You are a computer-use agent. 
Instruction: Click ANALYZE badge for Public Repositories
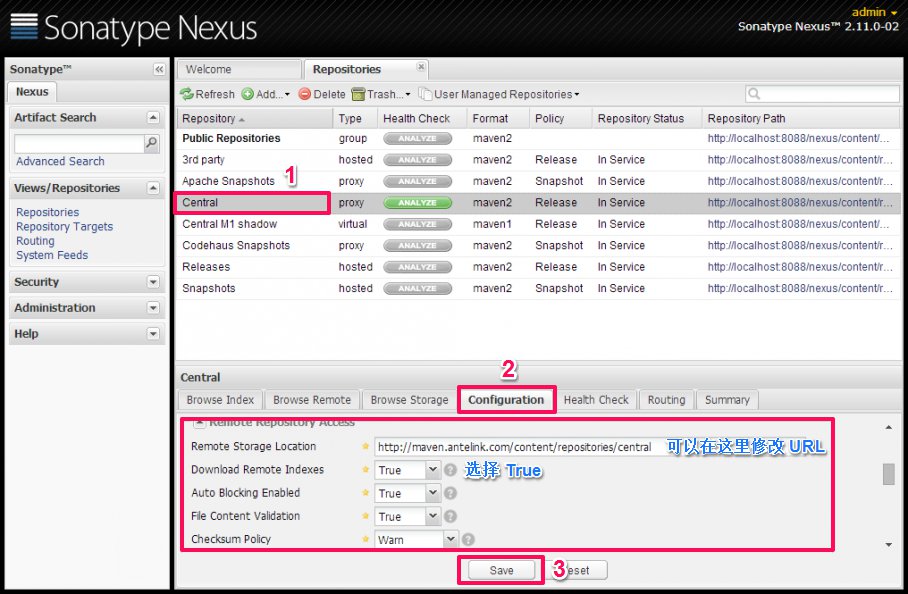coord(418,138)
